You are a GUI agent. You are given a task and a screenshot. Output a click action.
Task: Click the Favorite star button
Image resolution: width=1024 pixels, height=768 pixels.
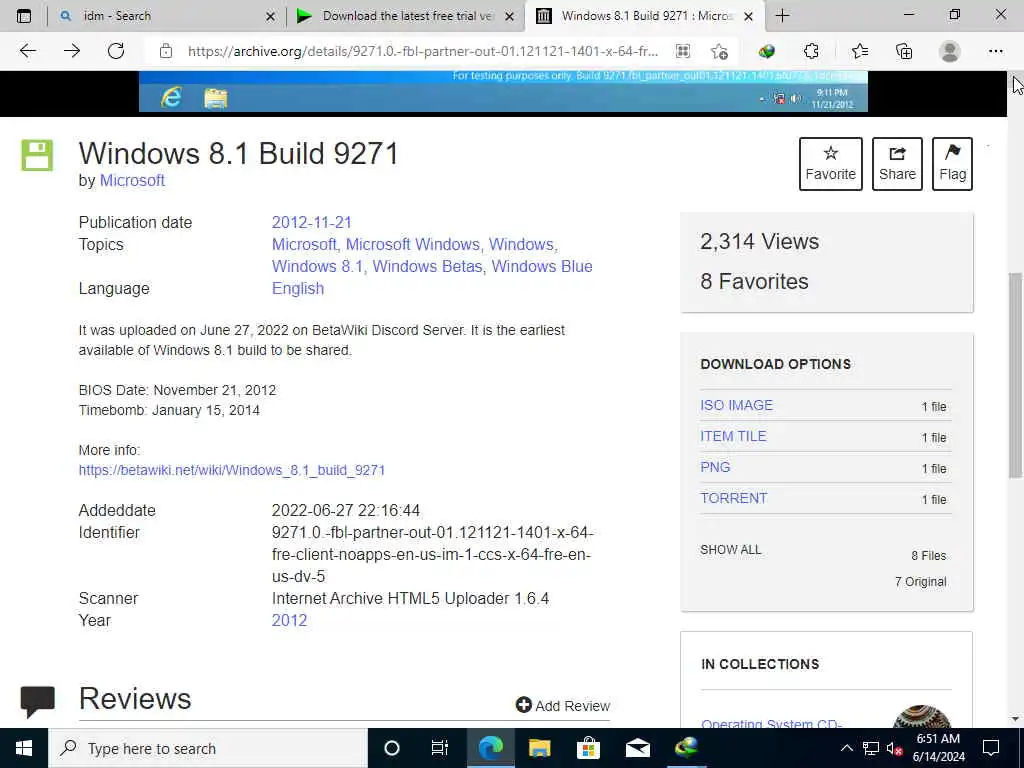[831, 164]
